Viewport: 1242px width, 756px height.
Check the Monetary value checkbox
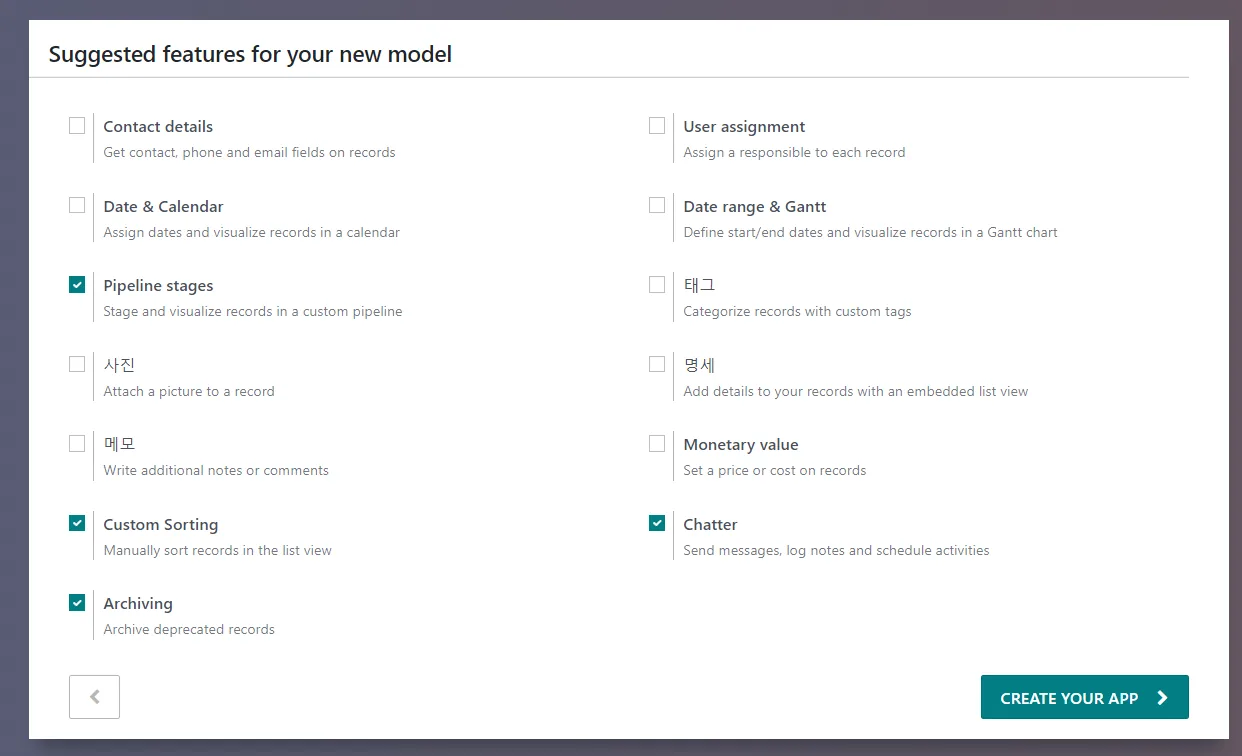coord(657,443)
